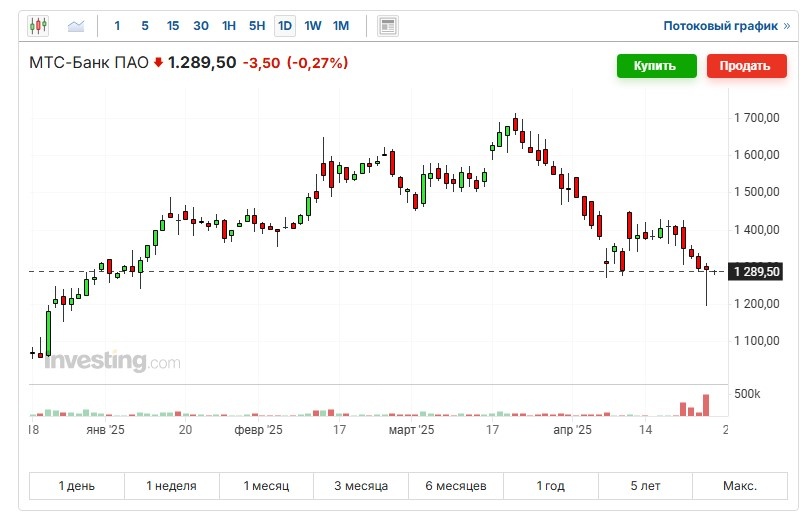Image resolution: width=807 pixels, height=519 pixels.
Task: Show the 6 месяцев range
Action: pos(456,486)
